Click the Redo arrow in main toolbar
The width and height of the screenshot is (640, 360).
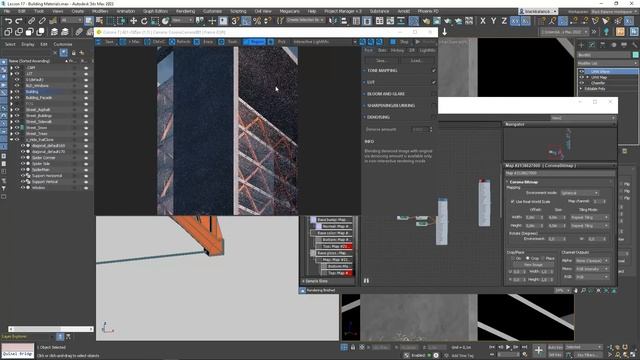[19, 21]
